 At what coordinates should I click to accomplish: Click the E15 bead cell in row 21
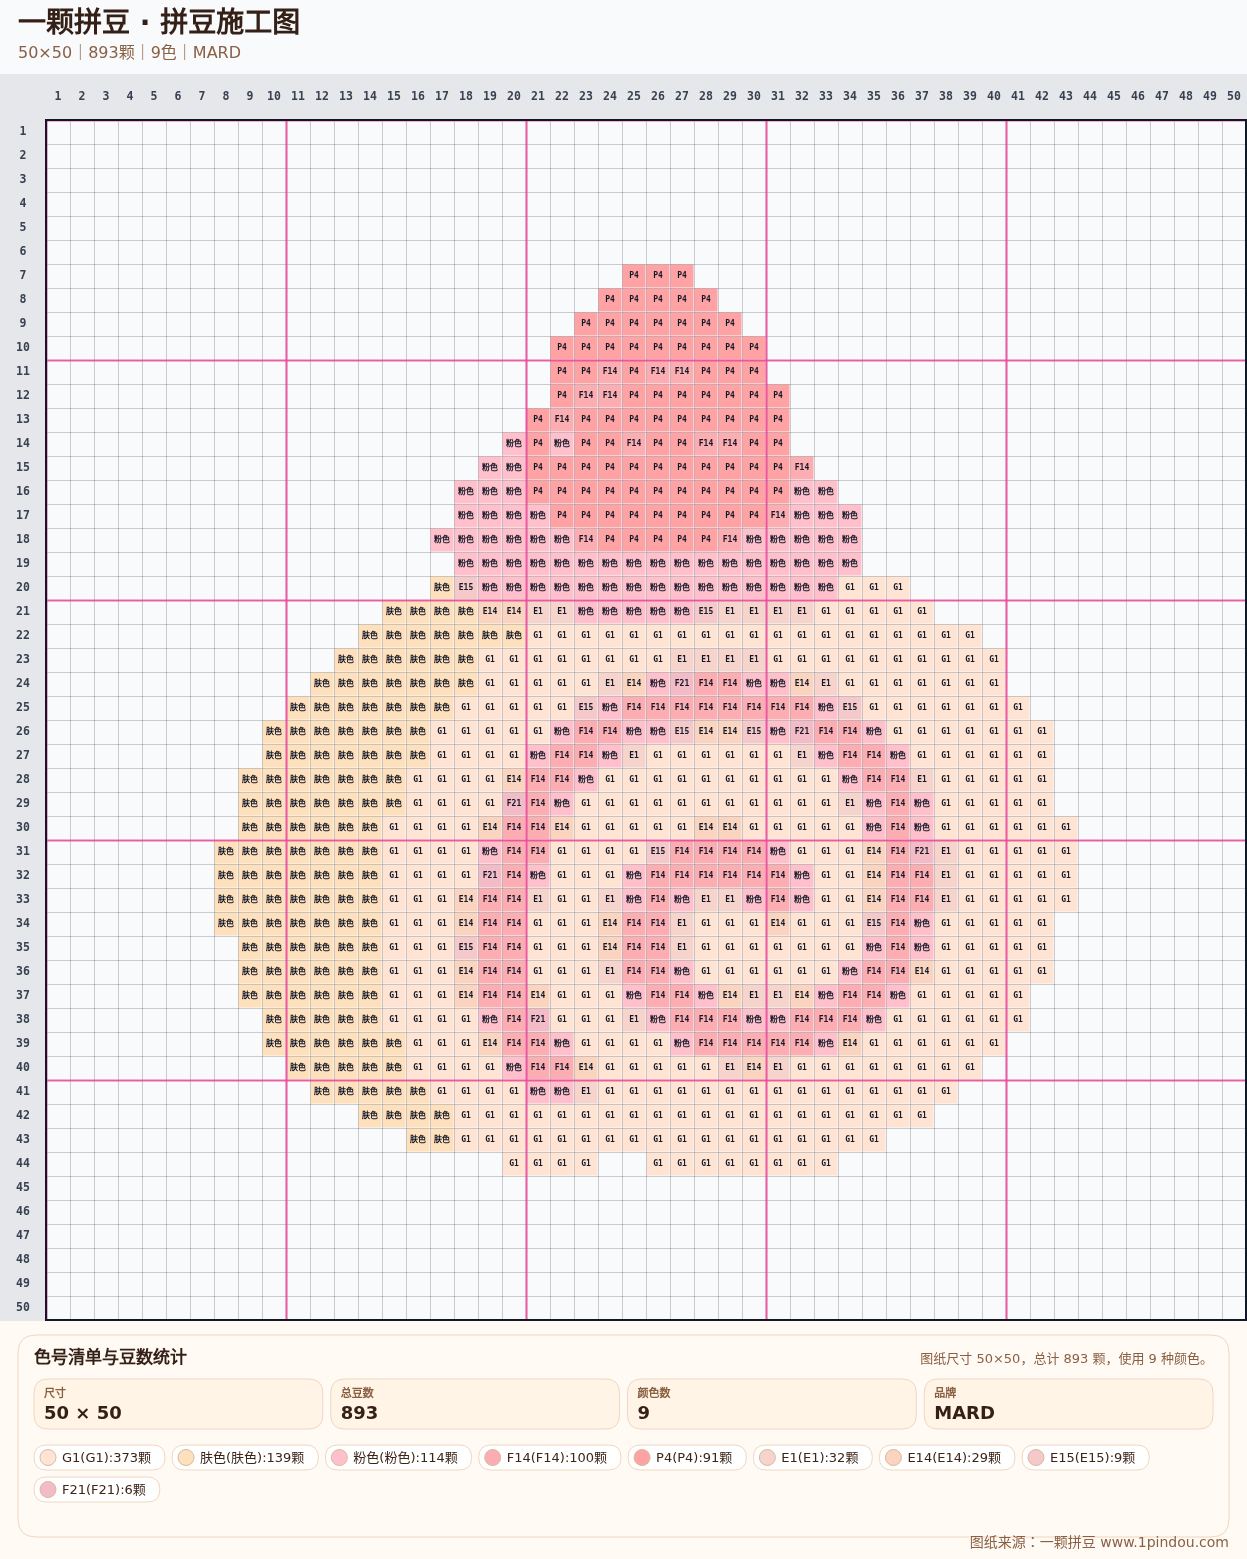pyautogui.click(x=706, y=611)
